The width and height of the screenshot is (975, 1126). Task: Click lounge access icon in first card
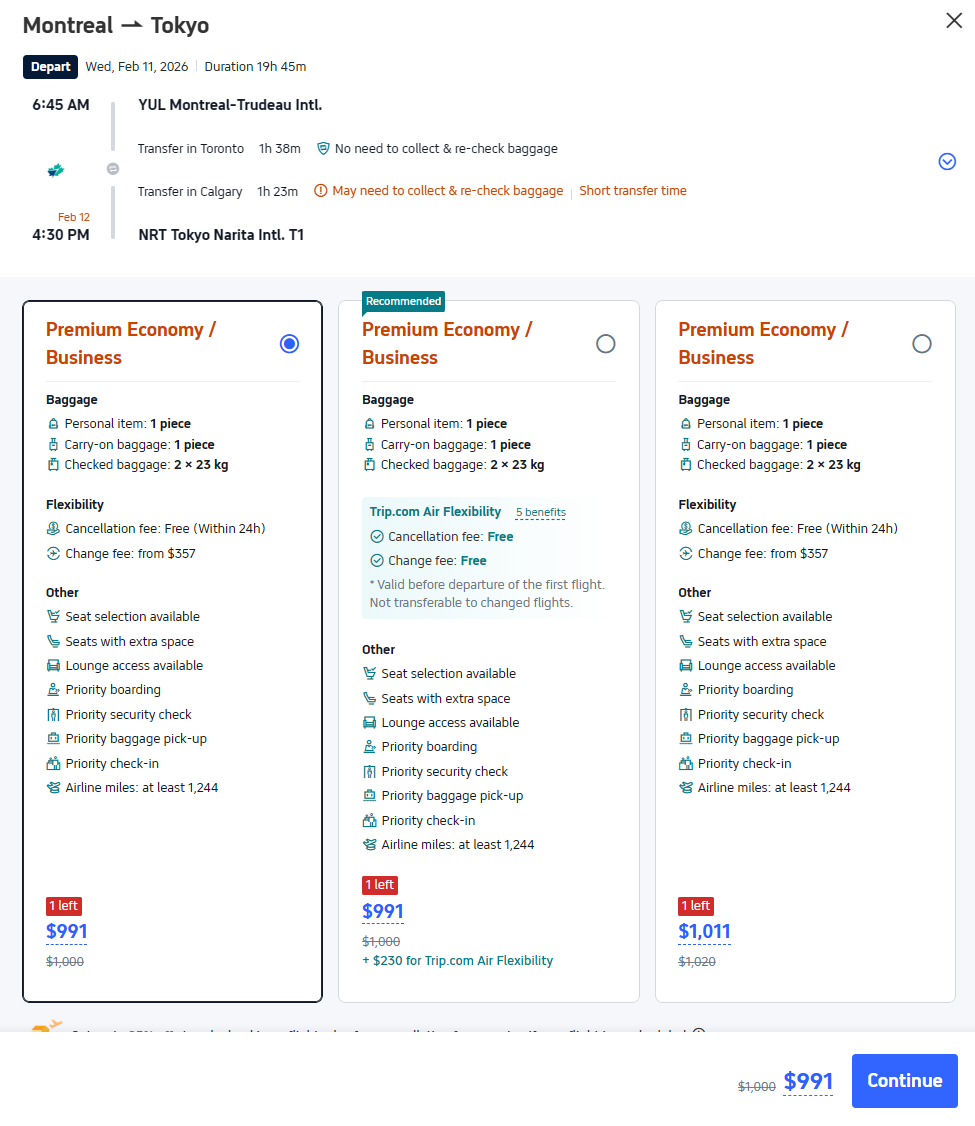pyautogui.click(x=54, y=666)
